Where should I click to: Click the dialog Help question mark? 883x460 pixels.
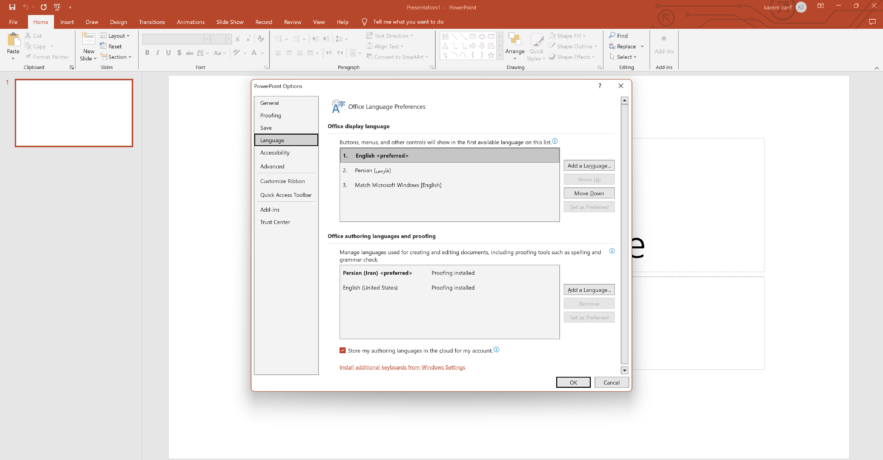(x=600, y=86)
